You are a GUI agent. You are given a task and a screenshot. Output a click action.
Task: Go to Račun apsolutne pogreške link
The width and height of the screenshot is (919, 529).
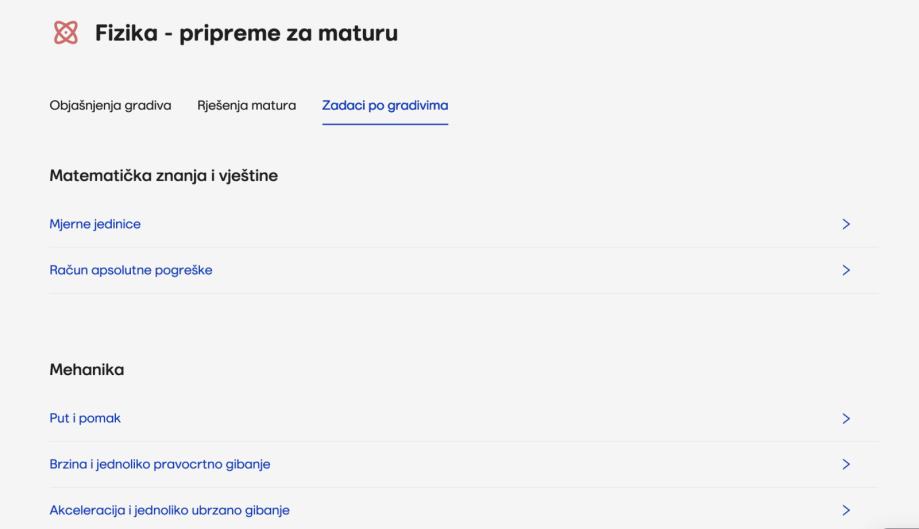tap(131, 270)
